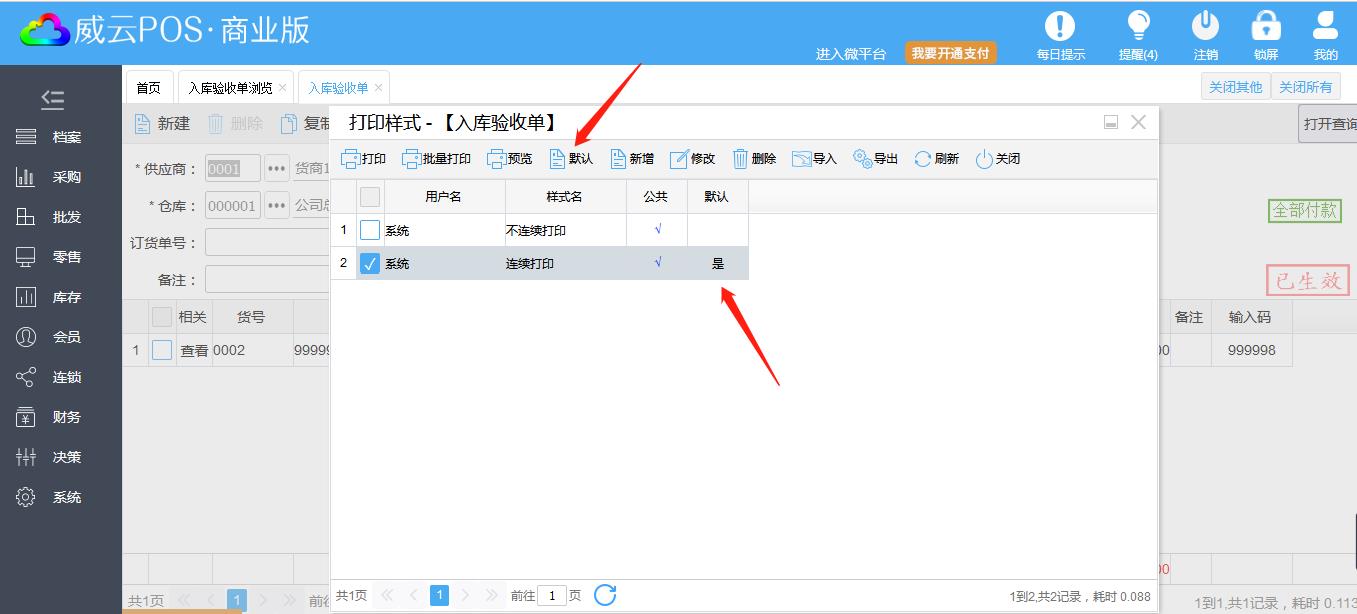Image resolution: width=1357 pixels, height=614 pixels.
Task: Sort by 用户名 column header
Action: coord(444,196)
